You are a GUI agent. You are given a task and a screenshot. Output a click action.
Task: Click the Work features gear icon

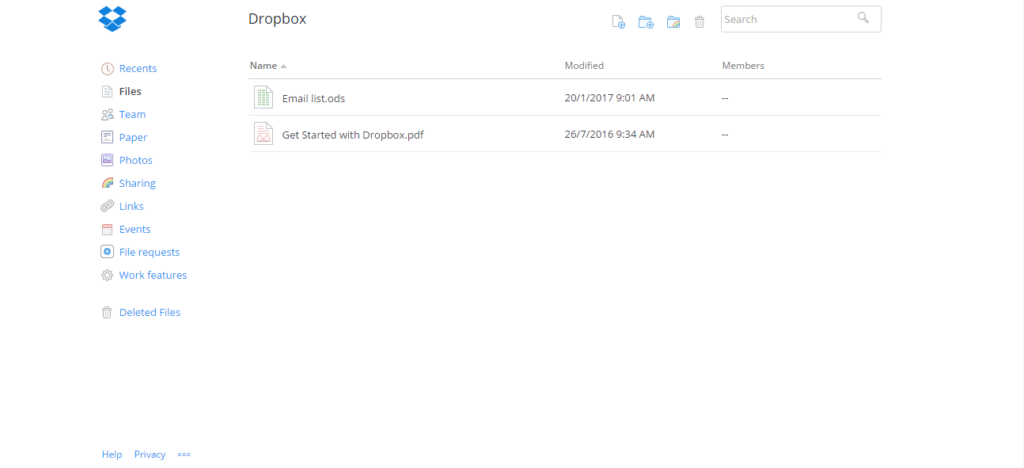107,275
